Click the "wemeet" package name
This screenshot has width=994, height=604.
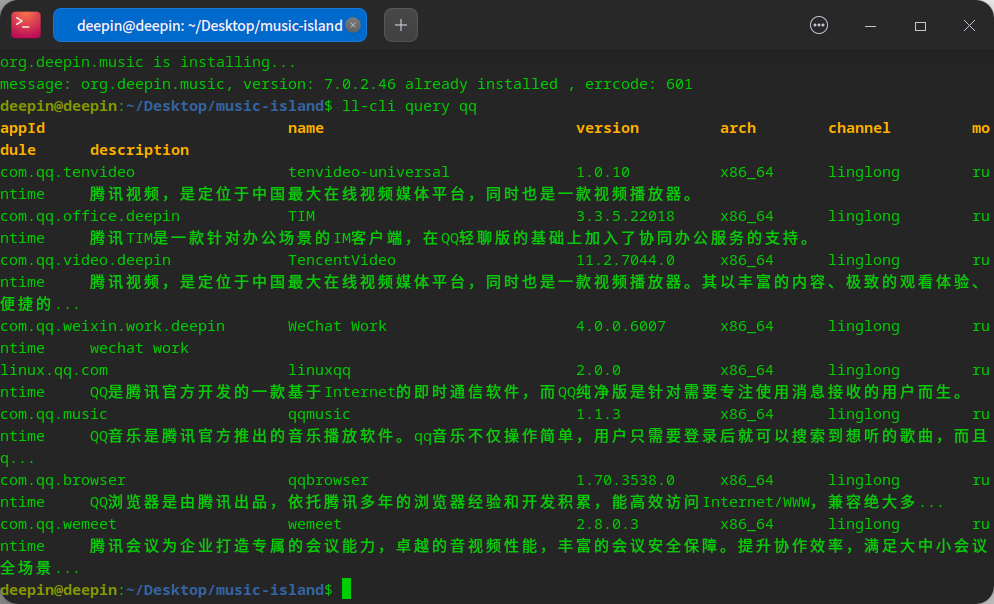314,524
